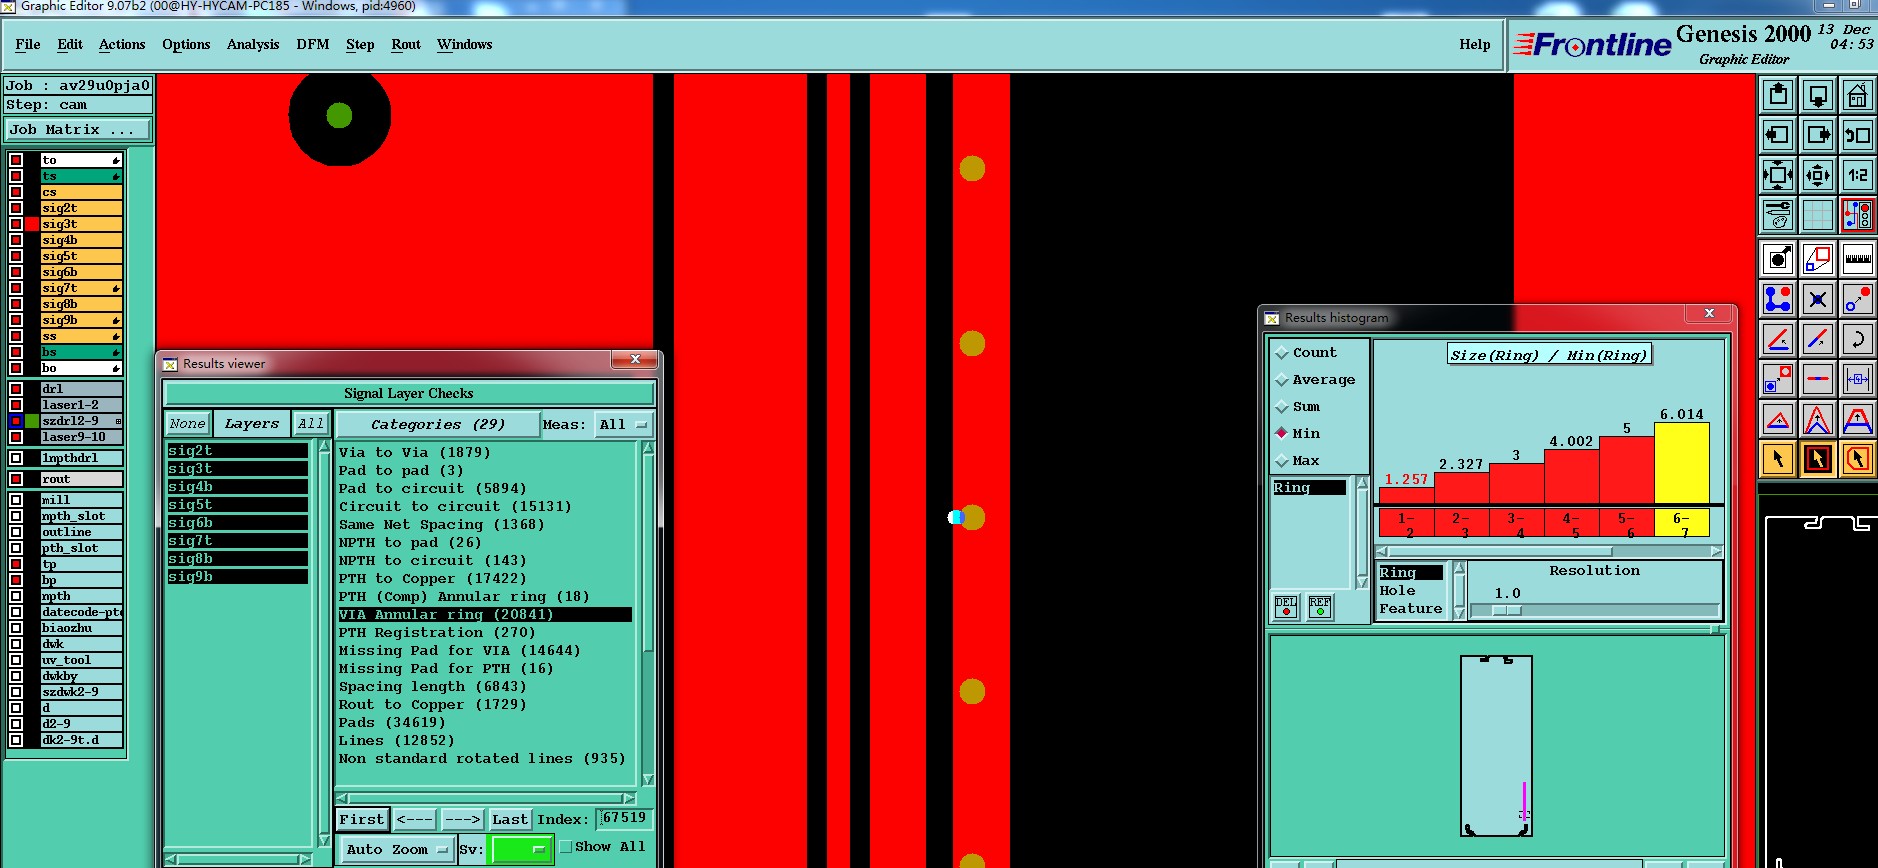Click down arrow beside Ring/Hole/Feature list

(x=1459, y=613)
